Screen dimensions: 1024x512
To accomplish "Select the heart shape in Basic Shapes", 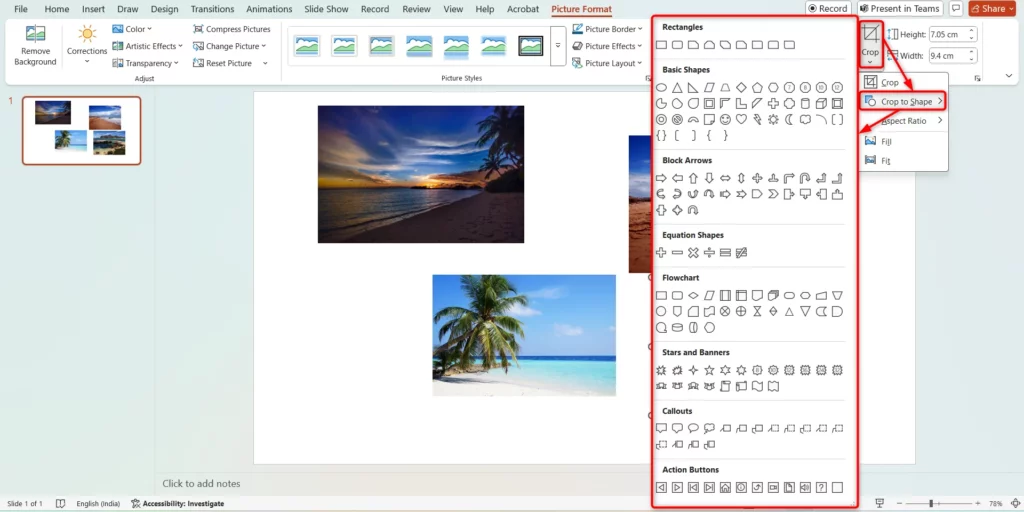I will pos(741,119).
